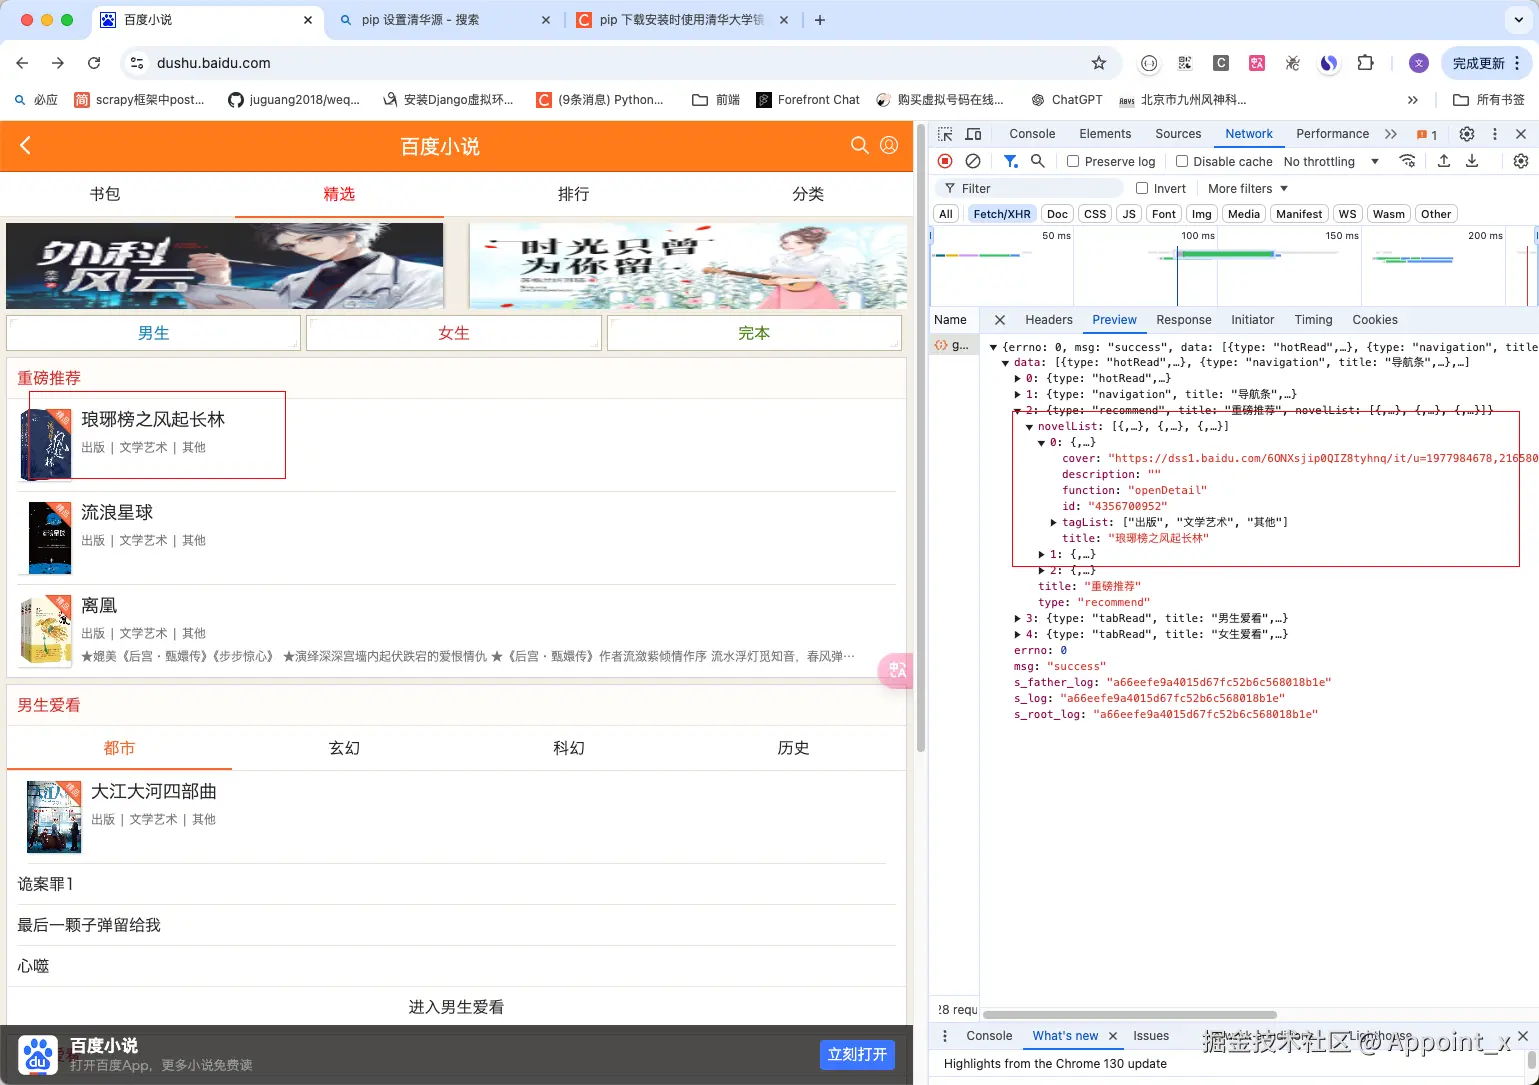Enable Disable cache checkbox
The image size is (1539, 1085).
1182,161
